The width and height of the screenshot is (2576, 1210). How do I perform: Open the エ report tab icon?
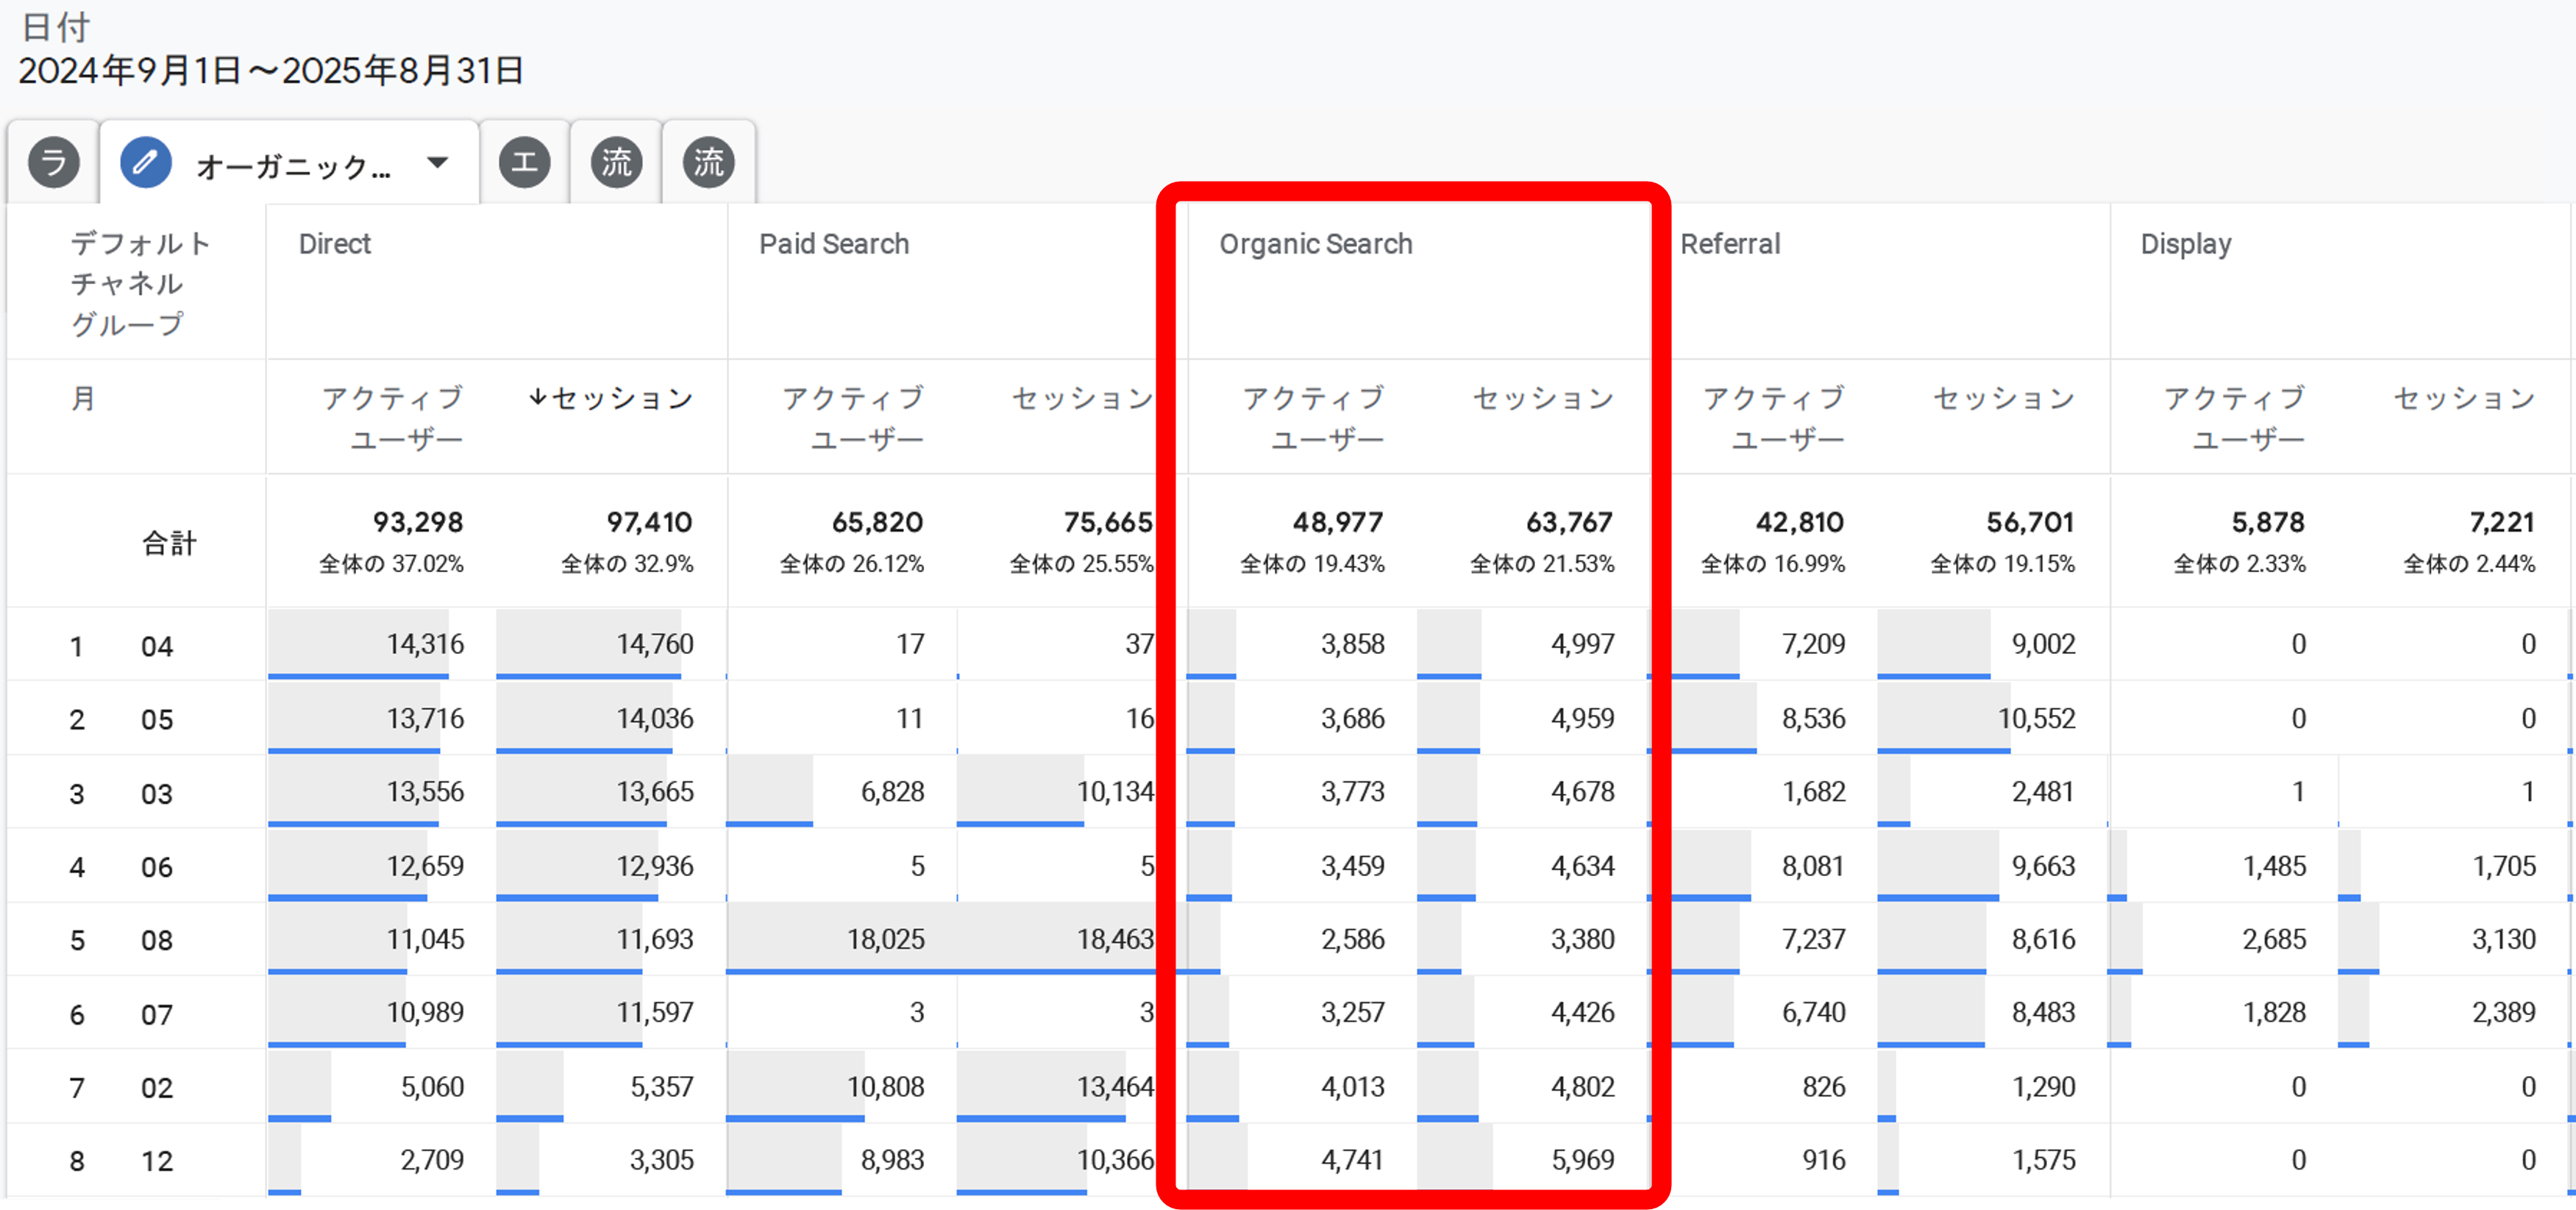[525, 162]
